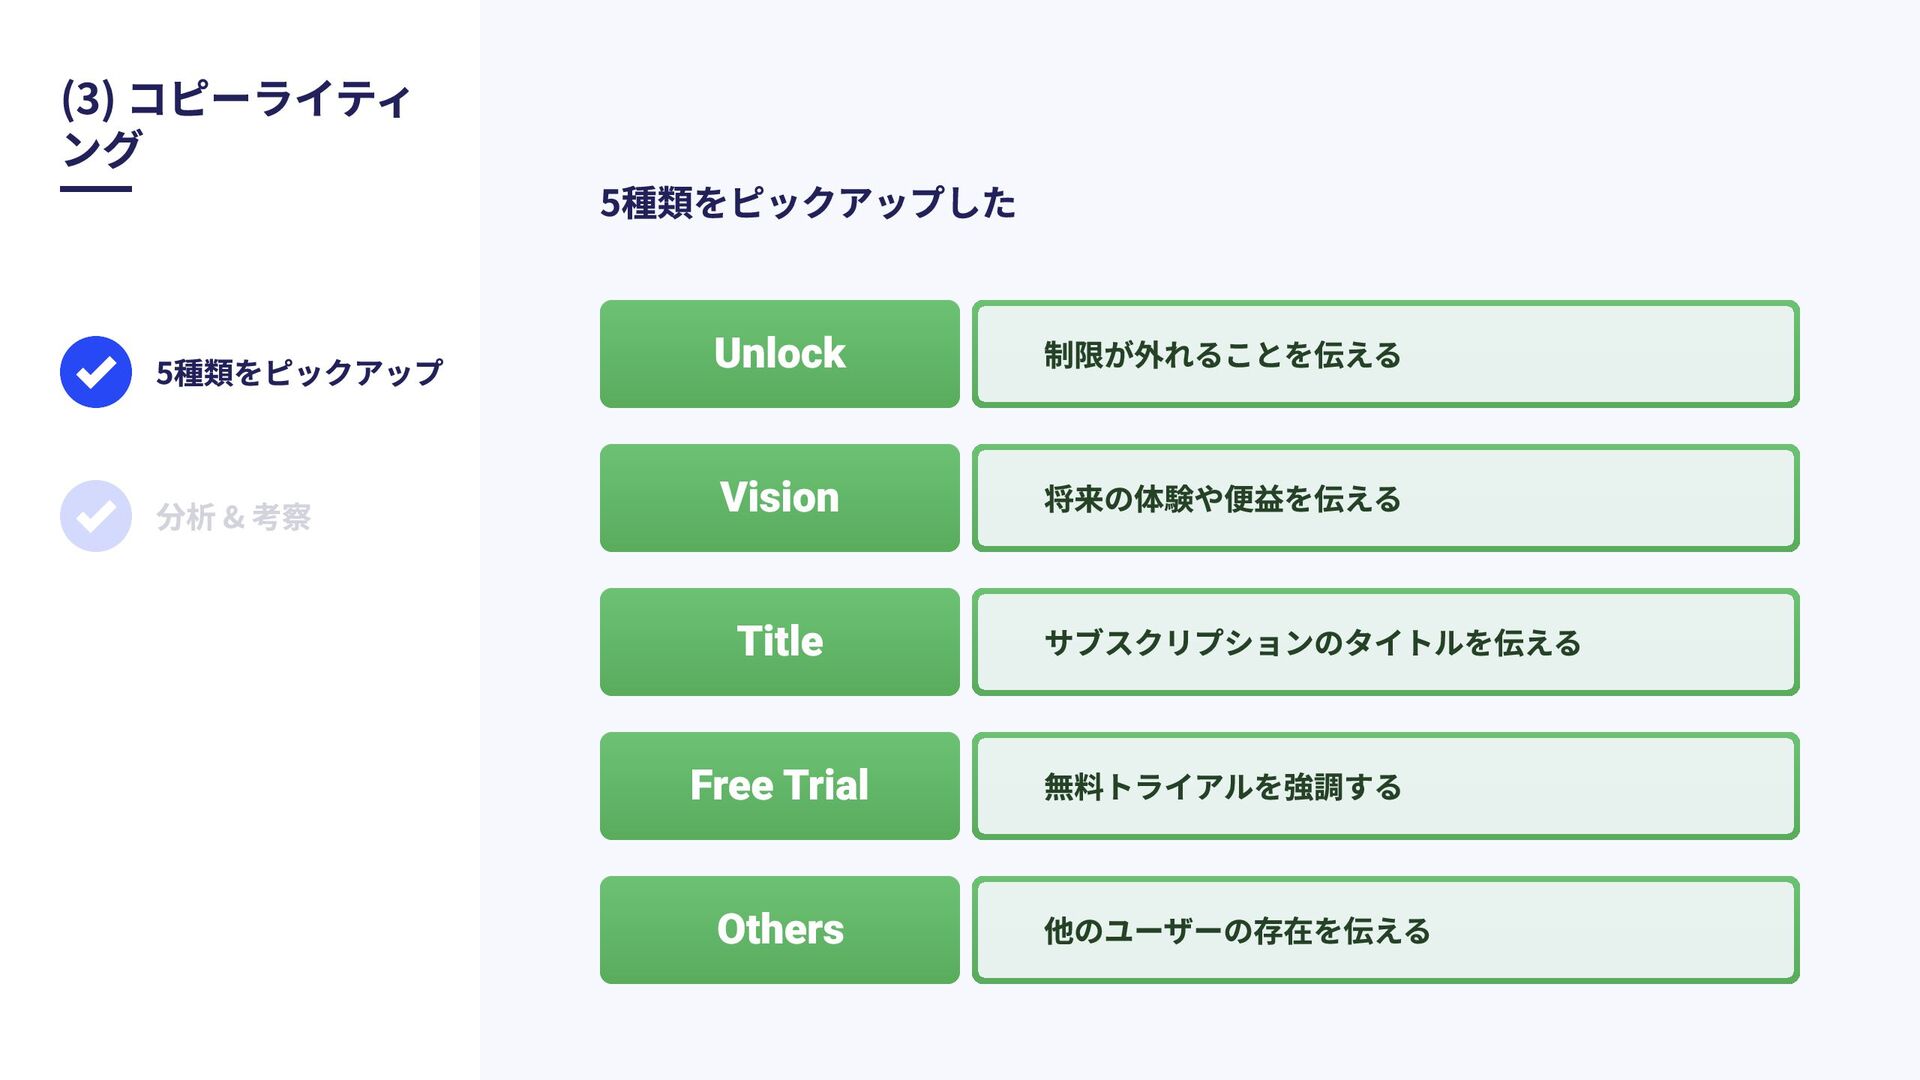Click the 5種類をピックアップした heading

[808, 203]
